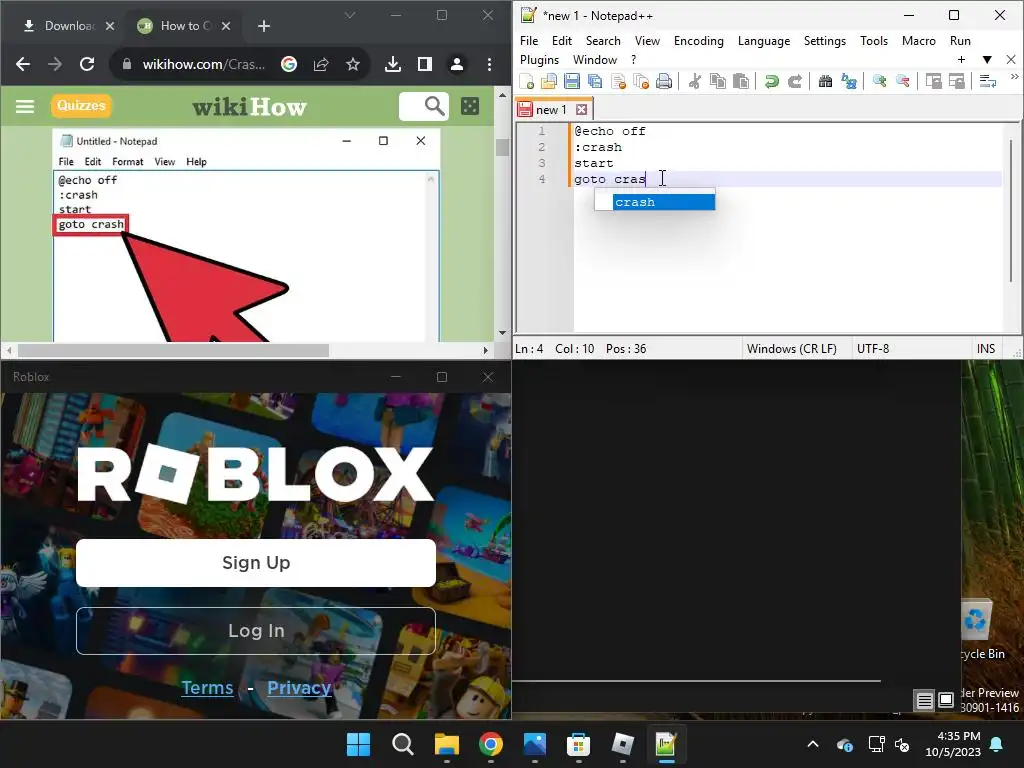1024x768 pixels.
Task: Copy selection using Notepad++ toolbar
Action: pos(718,82)
